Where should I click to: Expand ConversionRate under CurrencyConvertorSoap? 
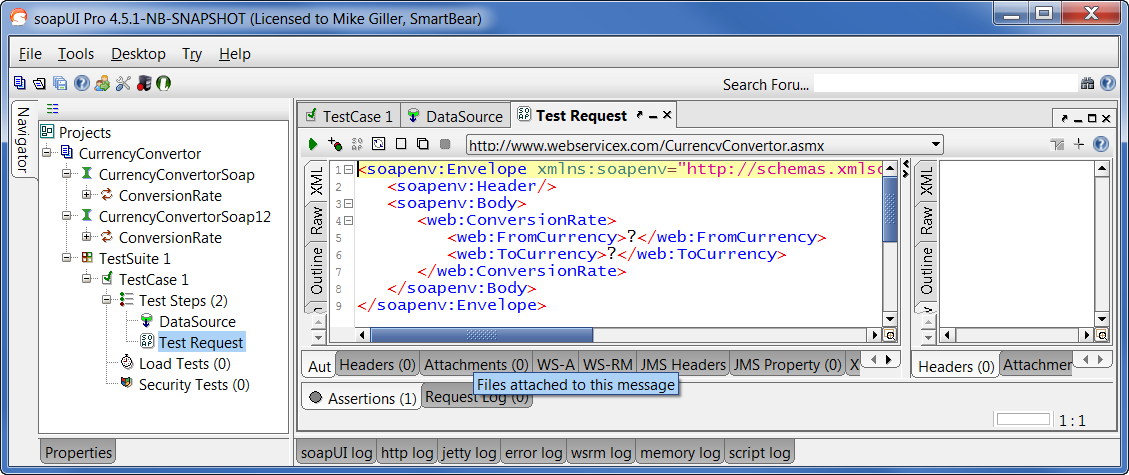87,194
